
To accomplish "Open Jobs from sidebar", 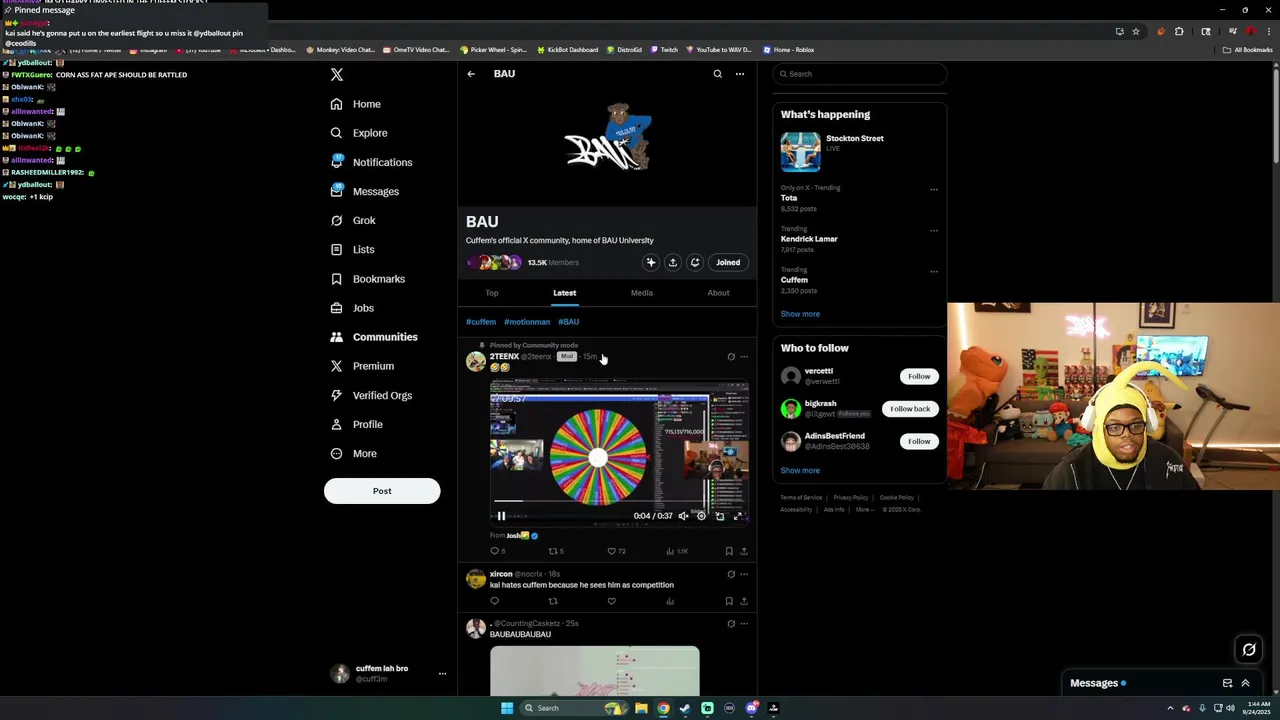I will 351,308.
